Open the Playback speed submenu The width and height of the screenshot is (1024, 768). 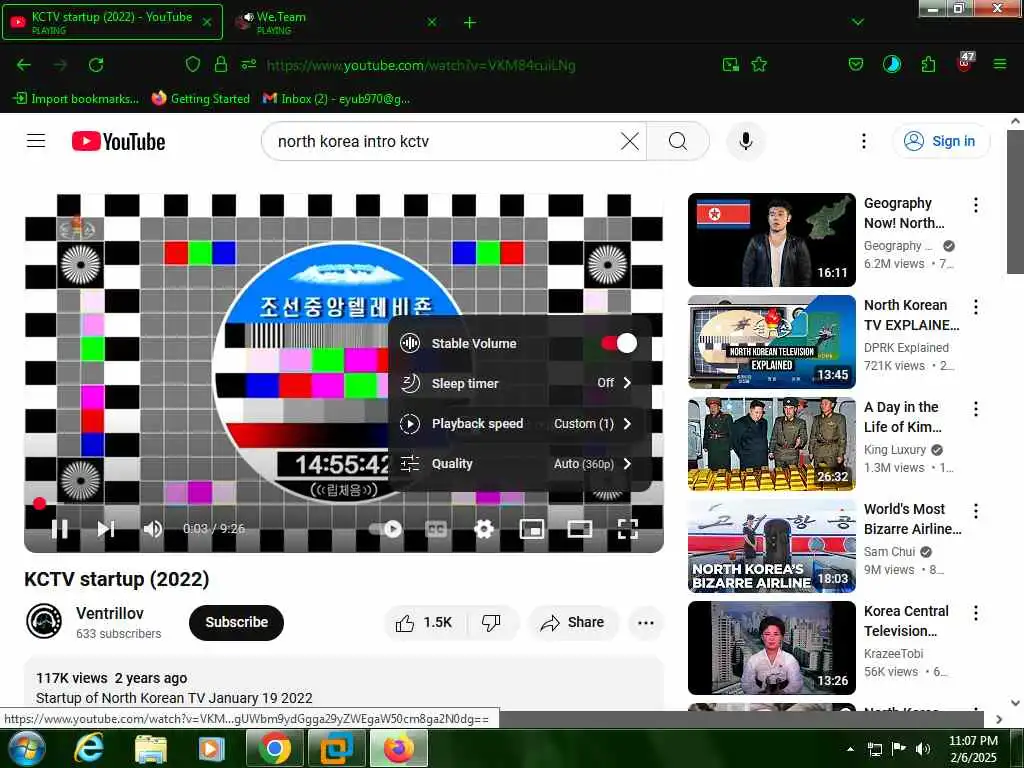coord(519,424)
